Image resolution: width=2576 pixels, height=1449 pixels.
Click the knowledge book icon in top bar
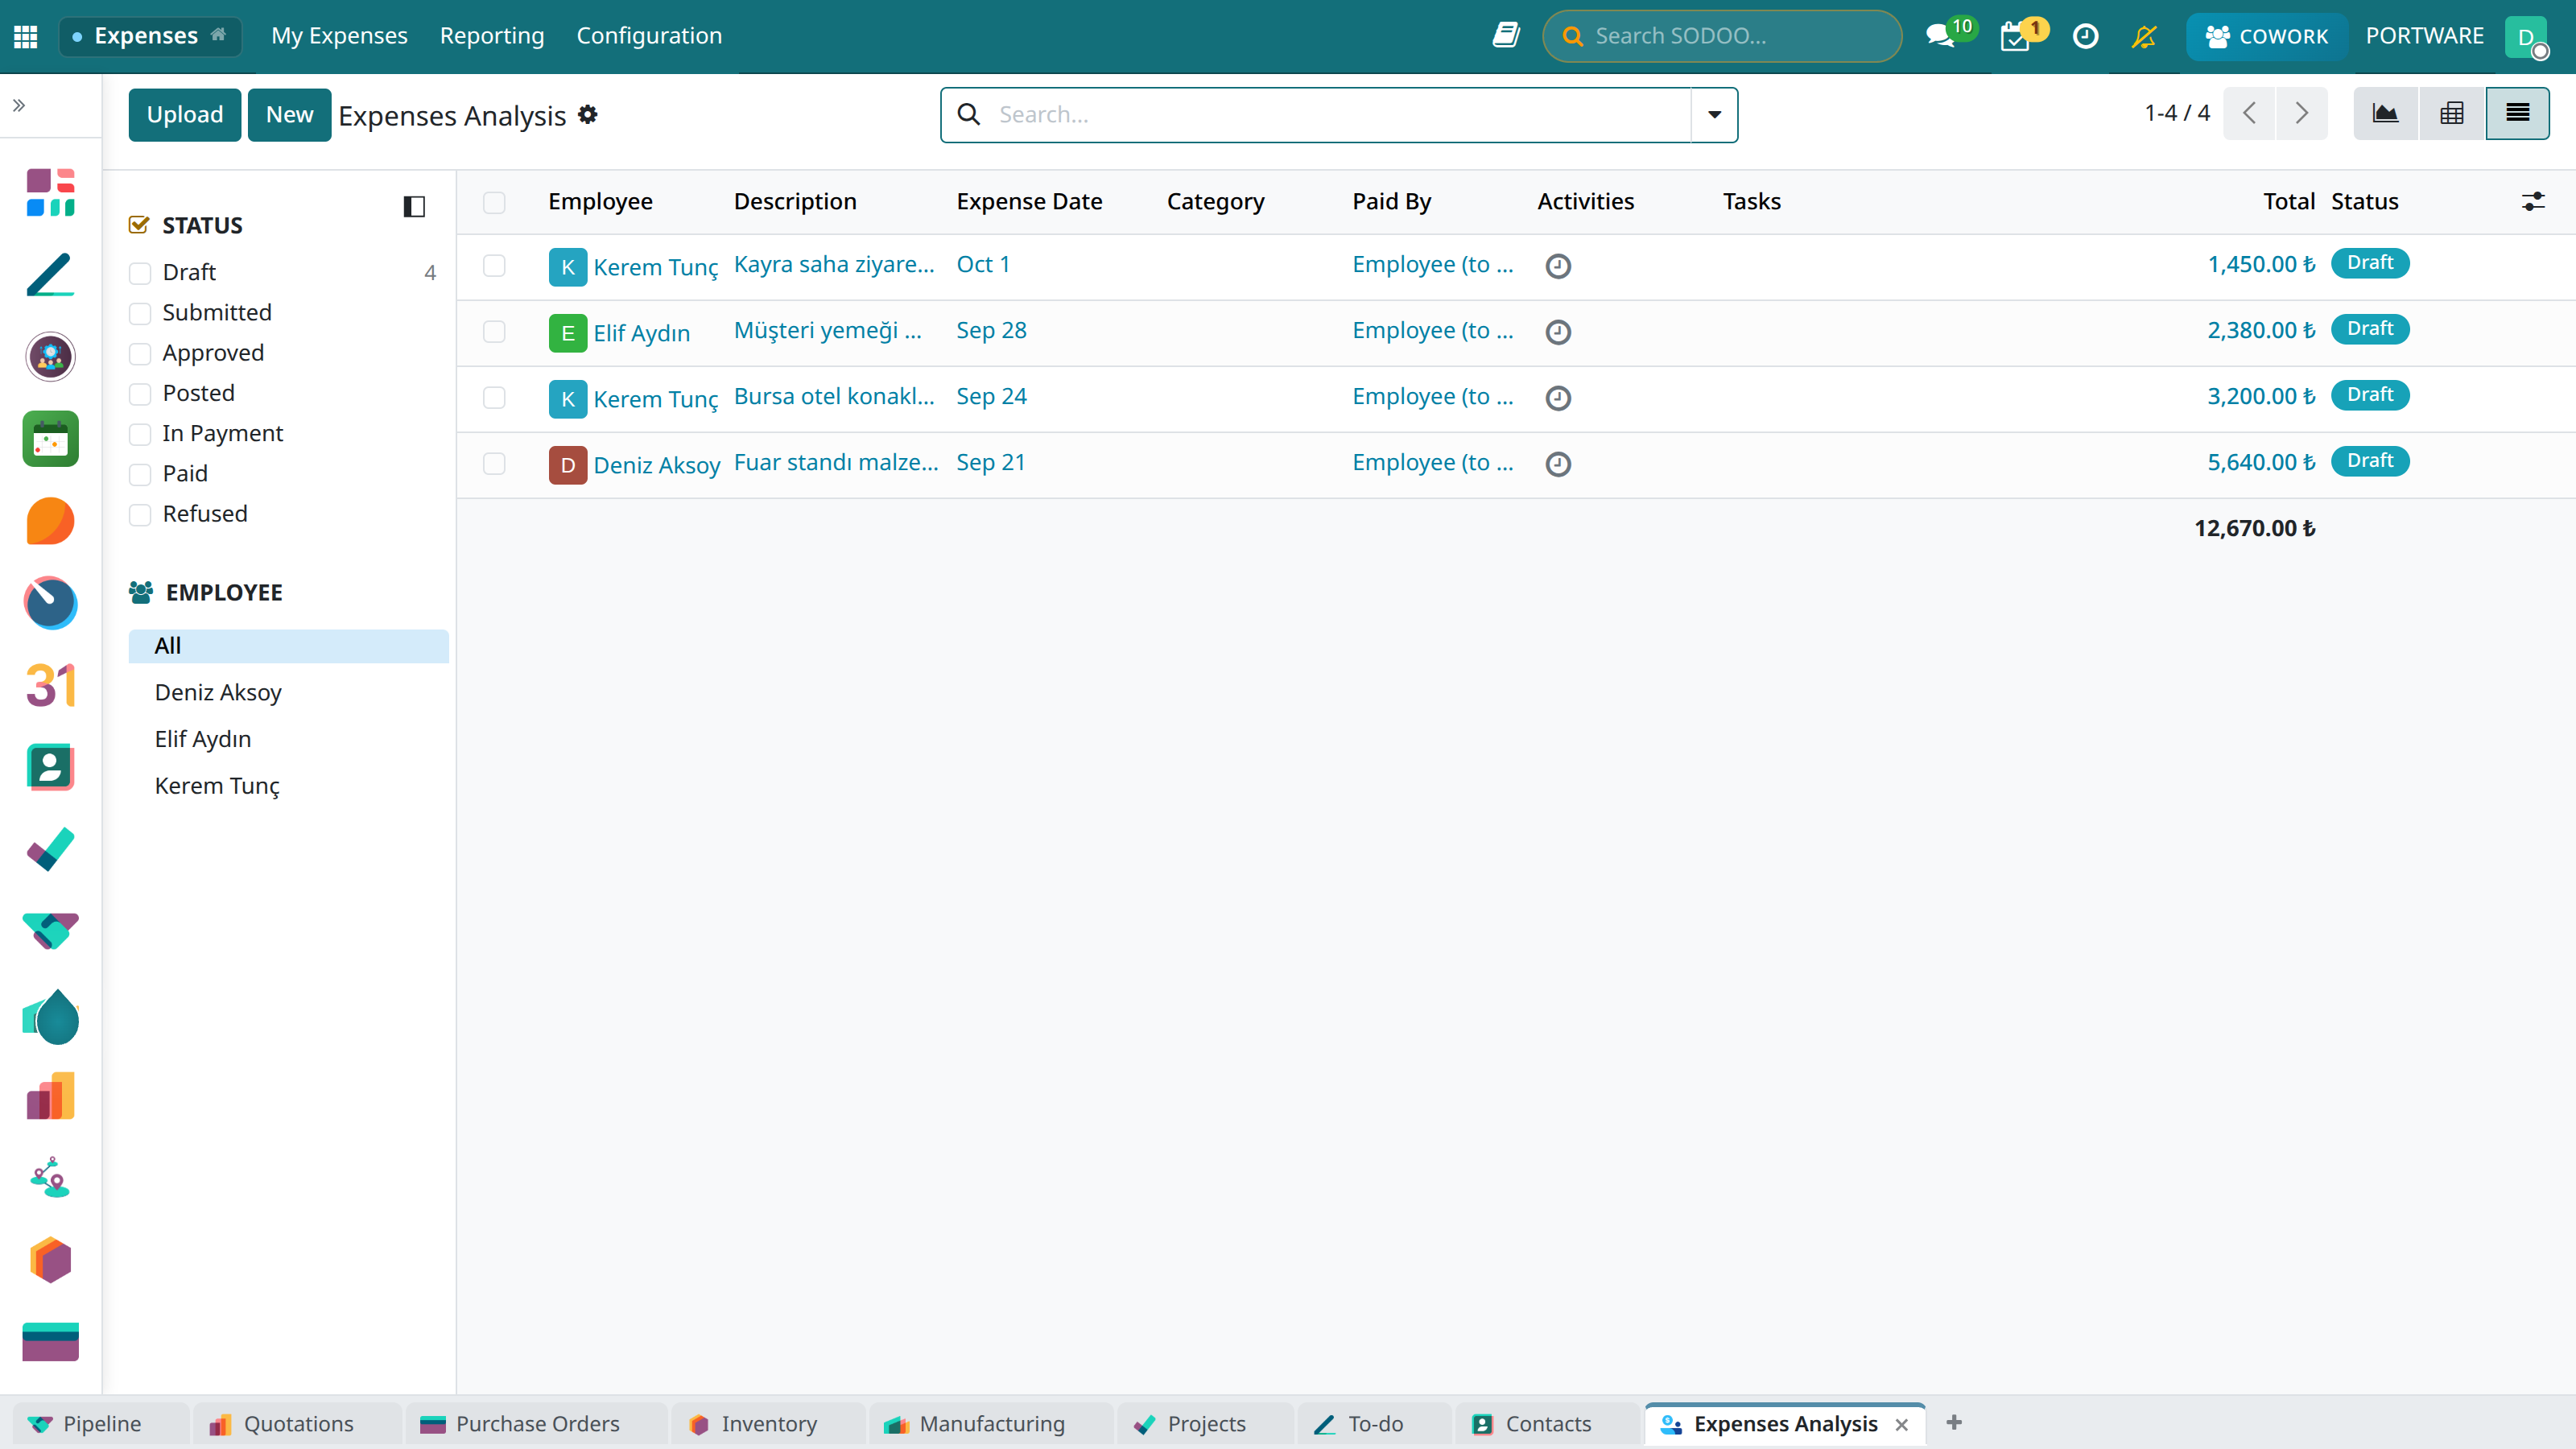(x=1506, y=36)
